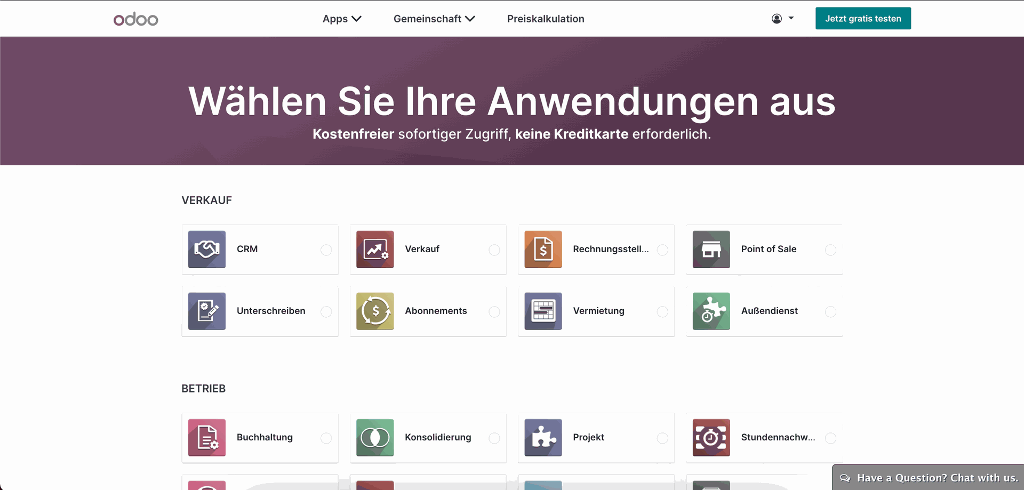Screen dimensions: 1024x490
Task: Click the CRM app label
Action: (x=247, y=249)
